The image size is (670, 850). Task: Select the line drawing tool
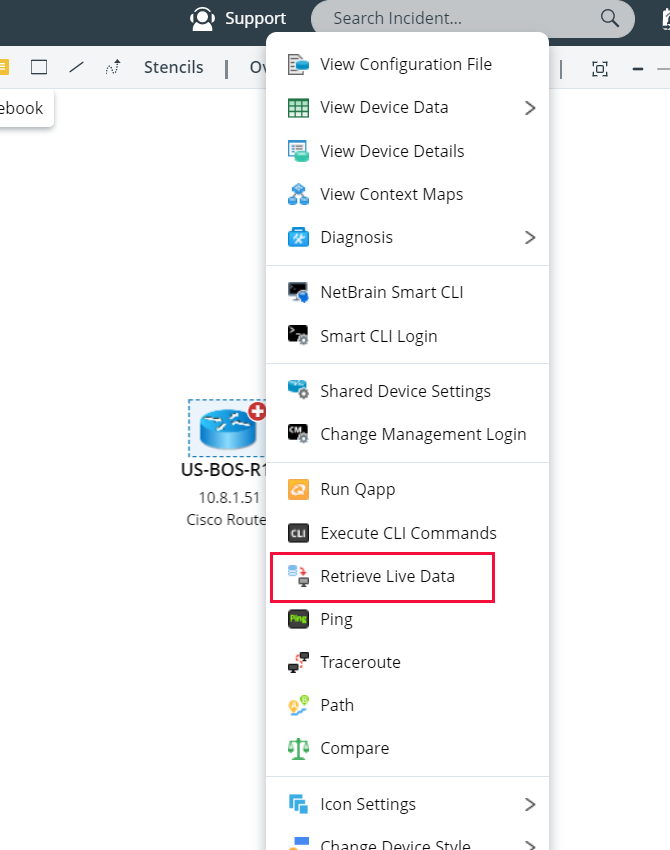click(76, 66)
